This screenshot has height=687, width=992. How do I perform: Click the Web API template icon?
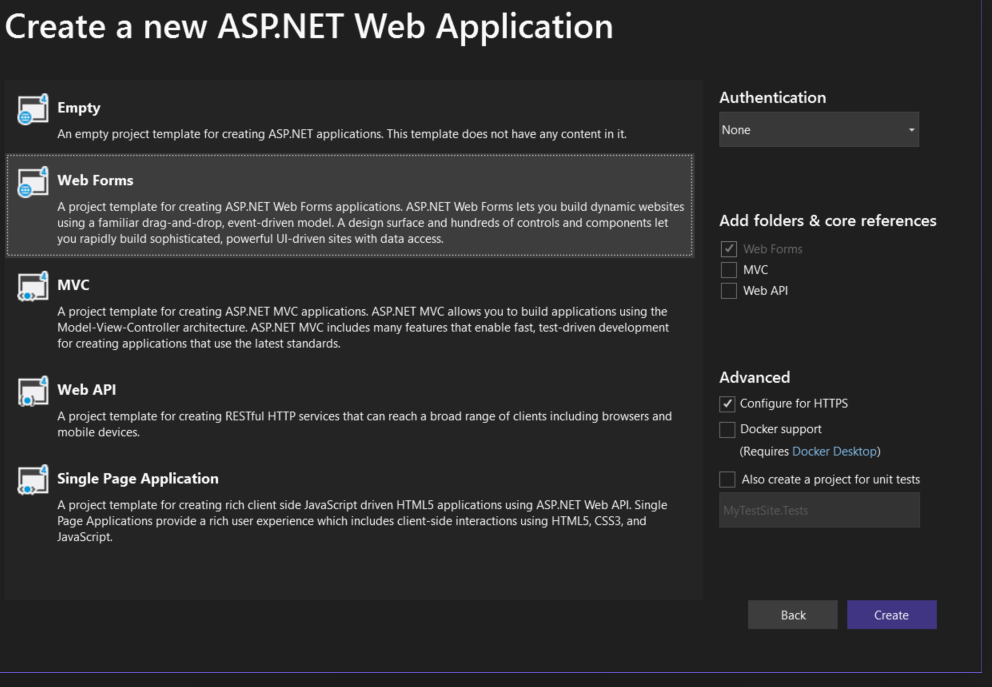(33, 392)
